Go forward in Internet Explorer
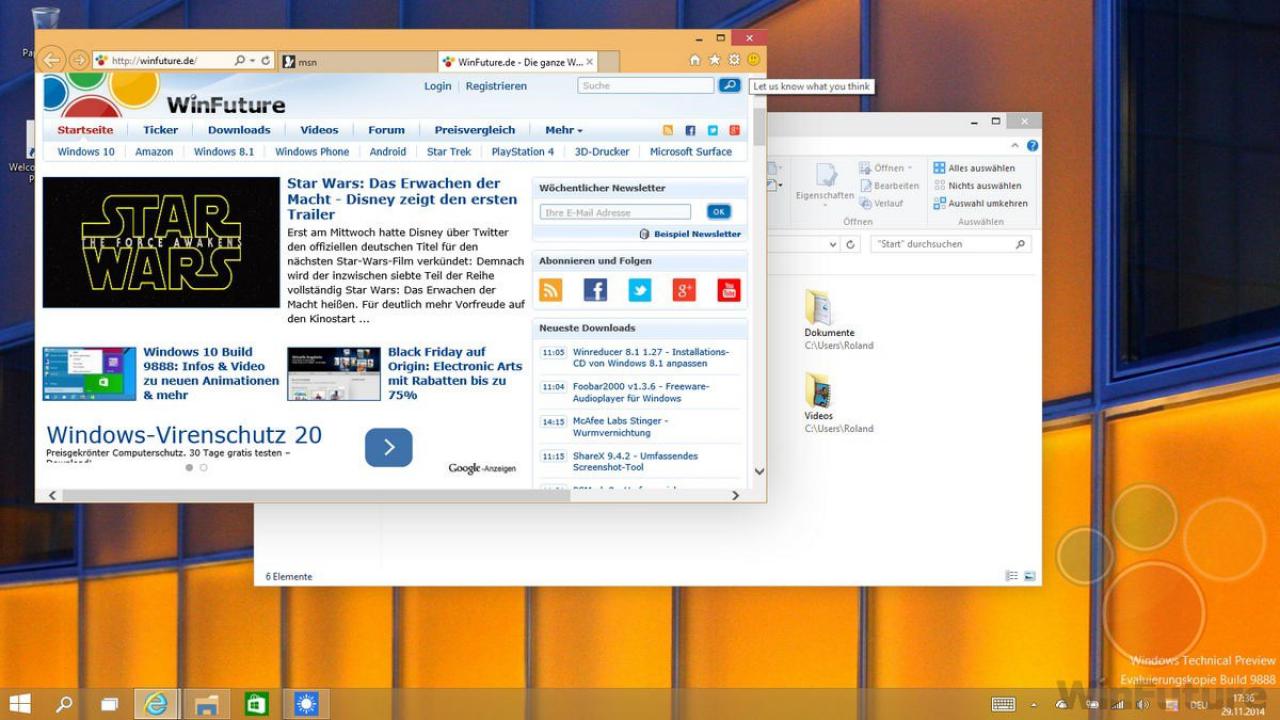1280x720 pixels. click(x=79, y=60)
